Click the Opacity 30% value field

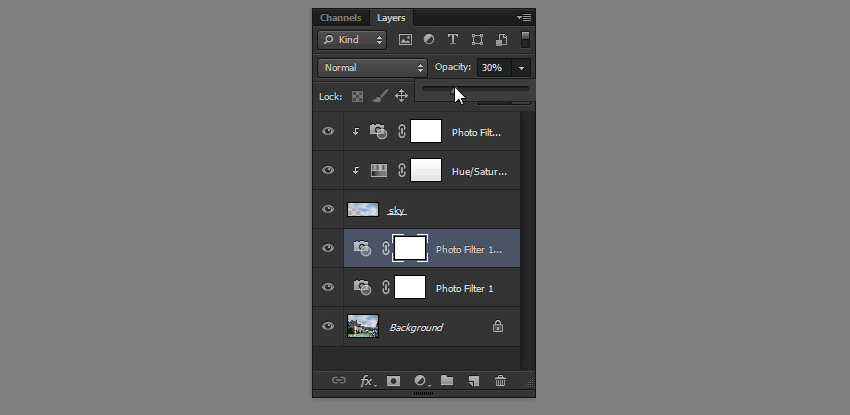[x=494, y=68]
